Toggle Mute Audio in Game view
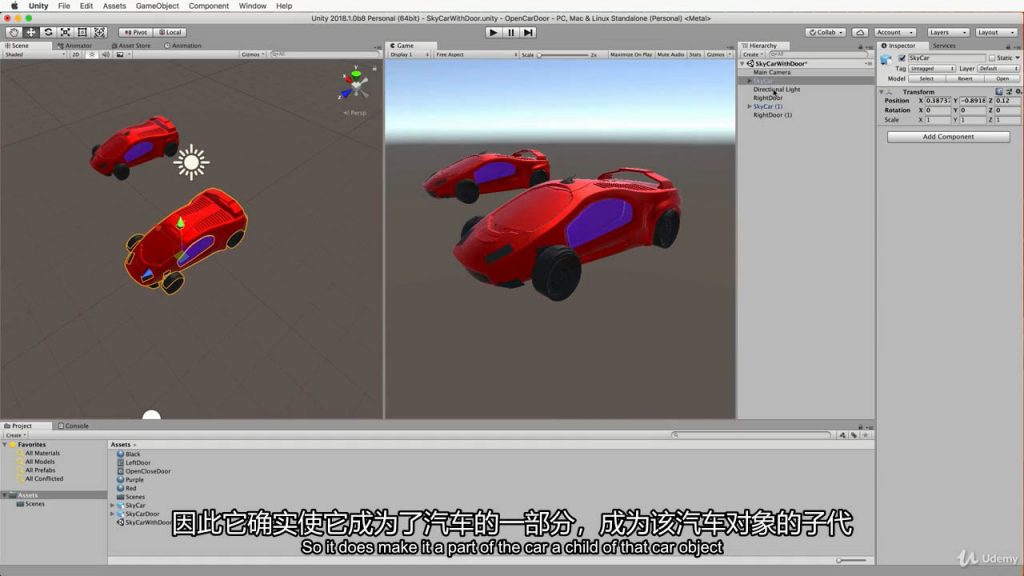 coord(671,55)
